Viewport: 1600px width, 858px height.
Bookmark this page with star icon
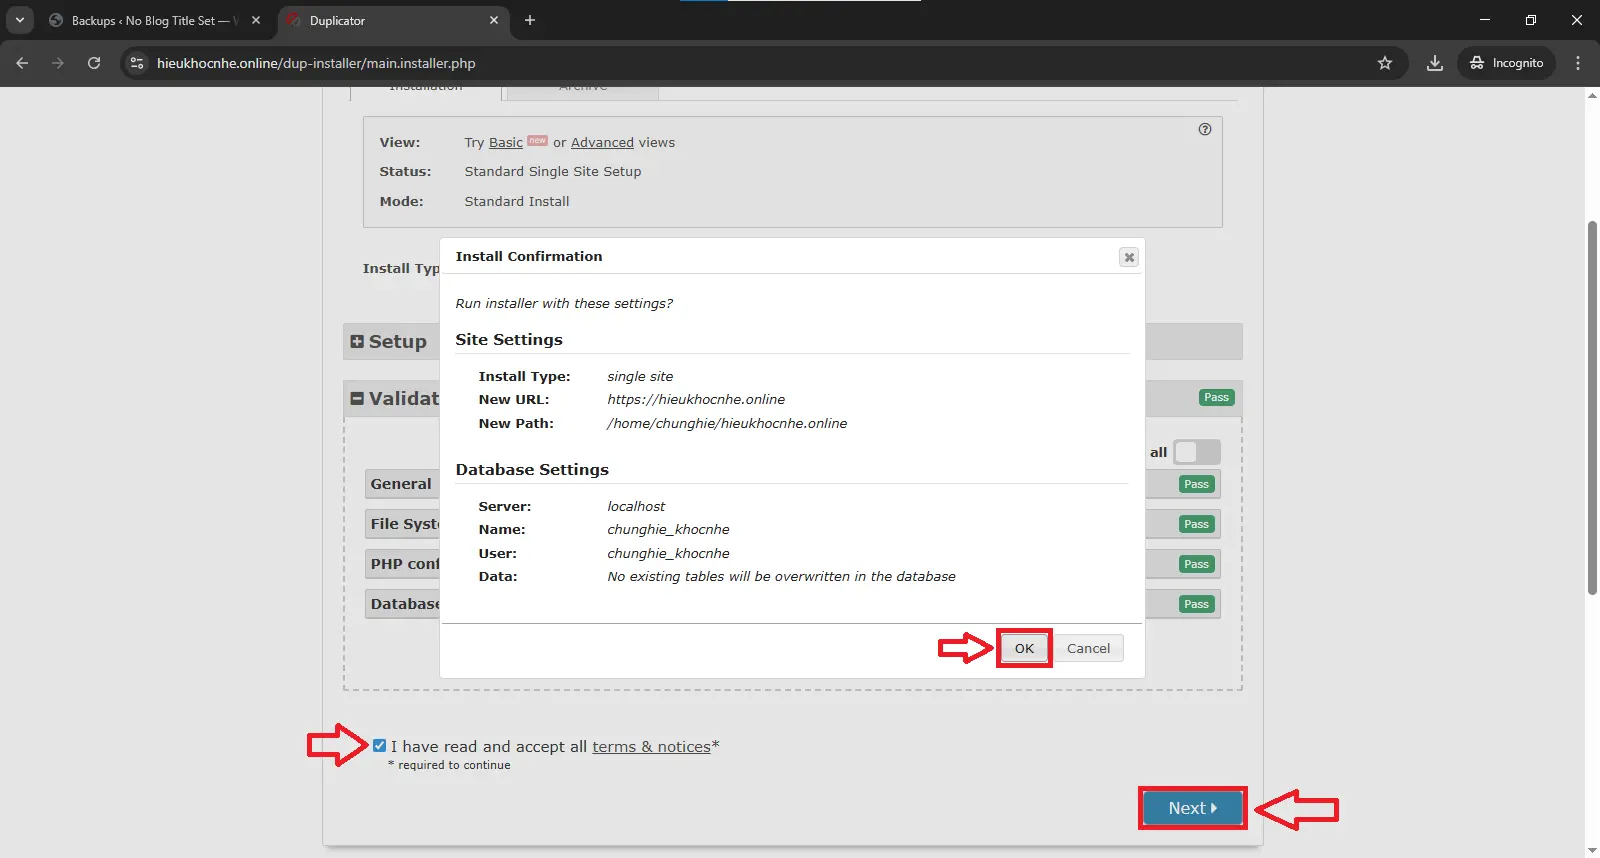click(x=1385, y=63)
